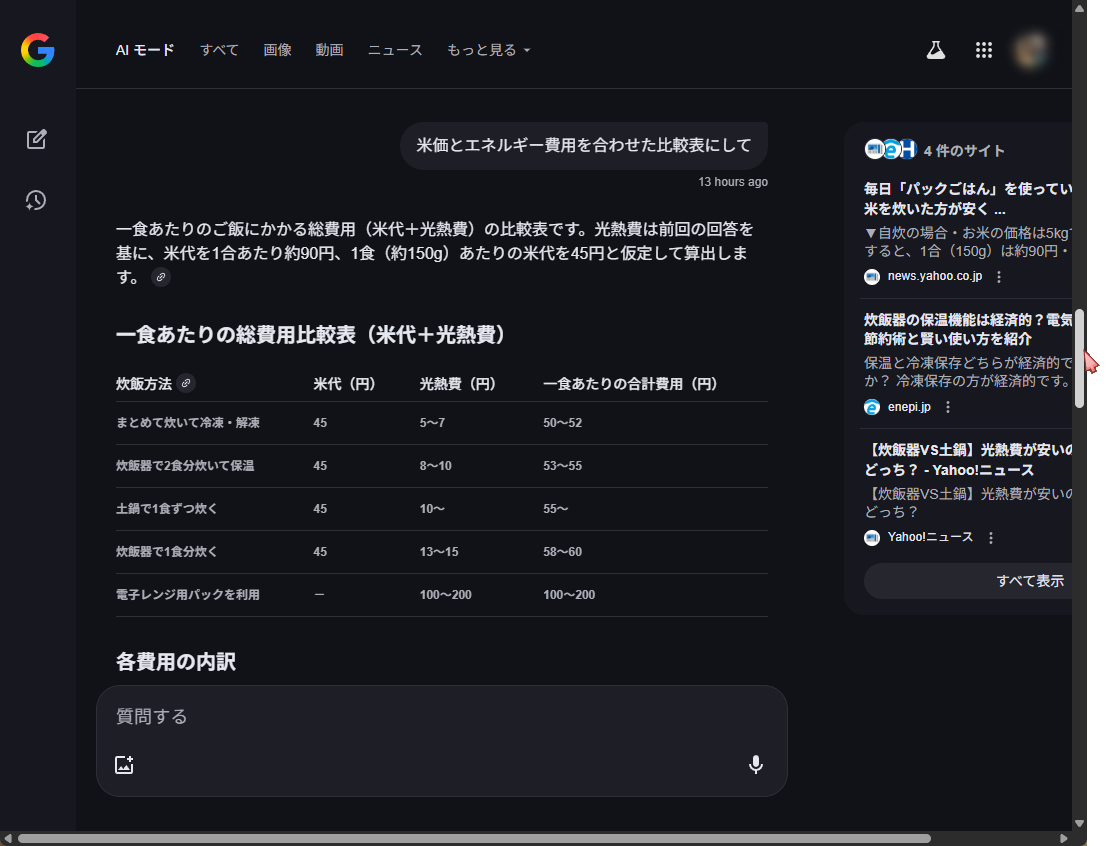Switch to the ニュース tab
Screen dimensions: 1110x846
pyautogui.click(x=395, y=50)
